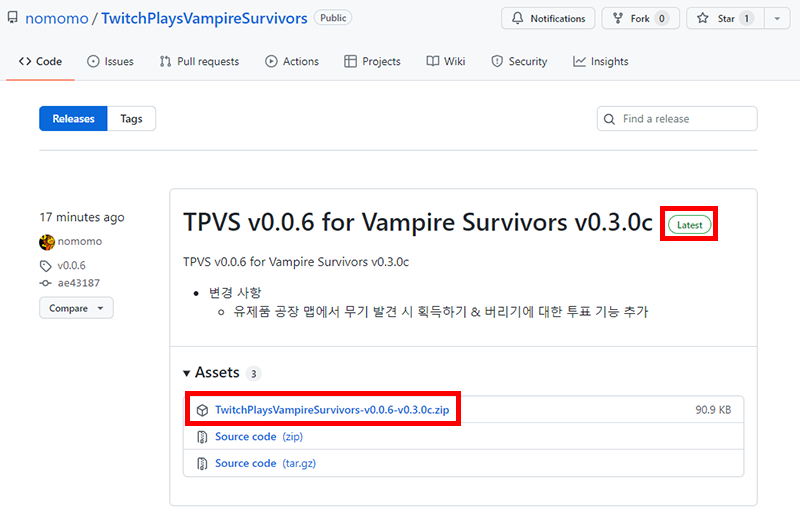Click the Latest release badge
Screen dimensions: 800x514
[x=690, y=225]
